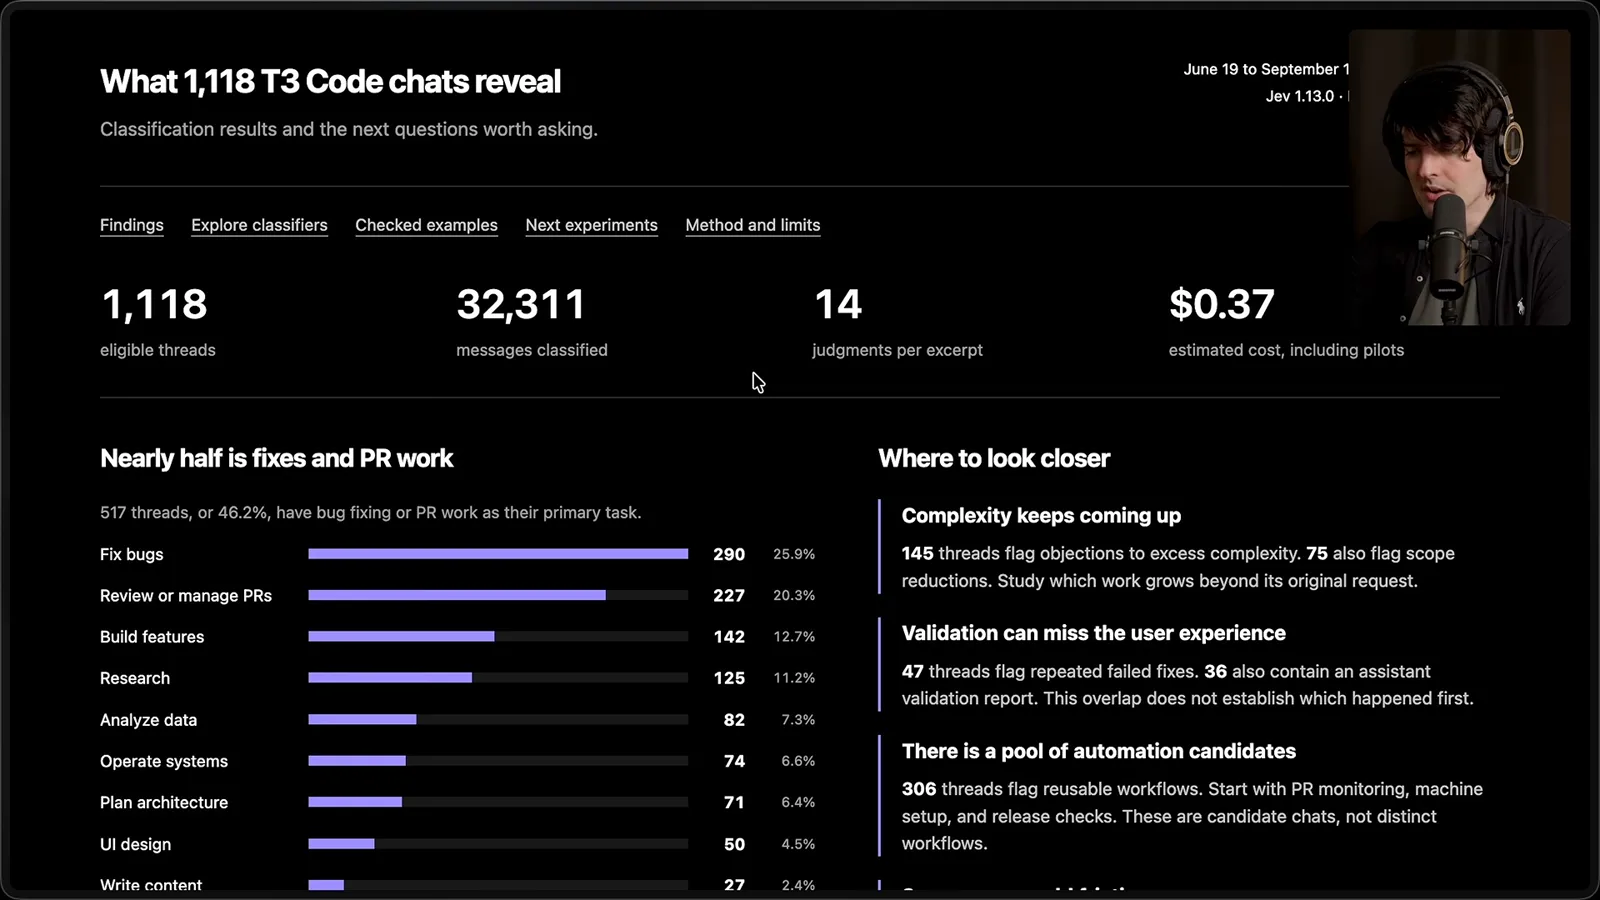Open Method and limits link
The image size is (1600, 900).
(x=752, y=225)
